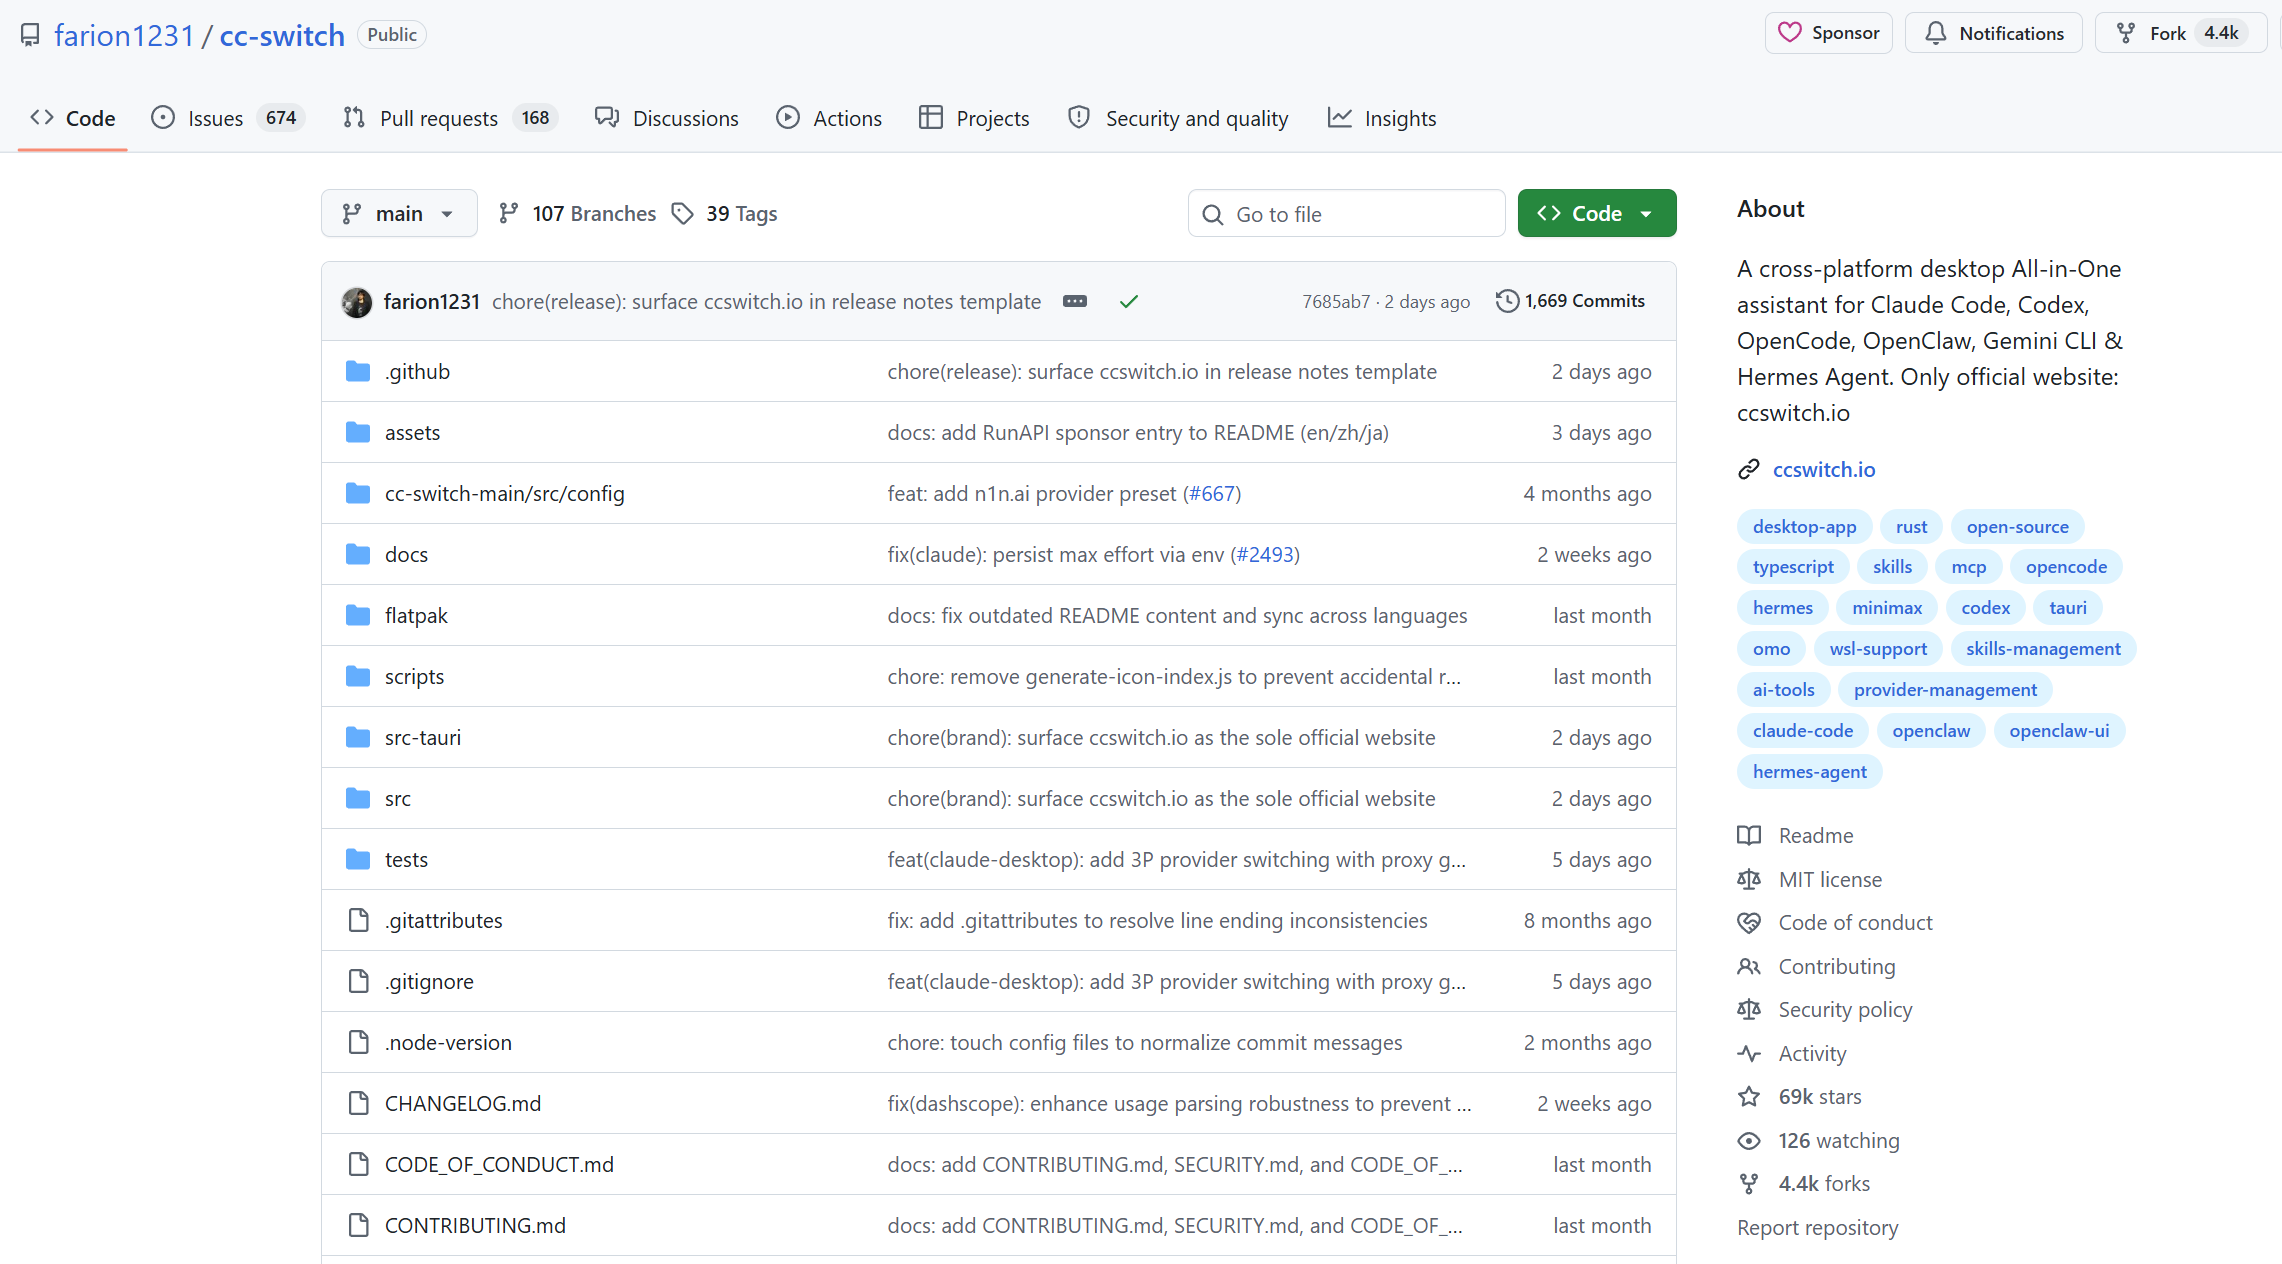The height and width of the screenshot is (1264, 2282).
Task: Open the CHANGELOG.md file
Action: [x=463, y=1103]
